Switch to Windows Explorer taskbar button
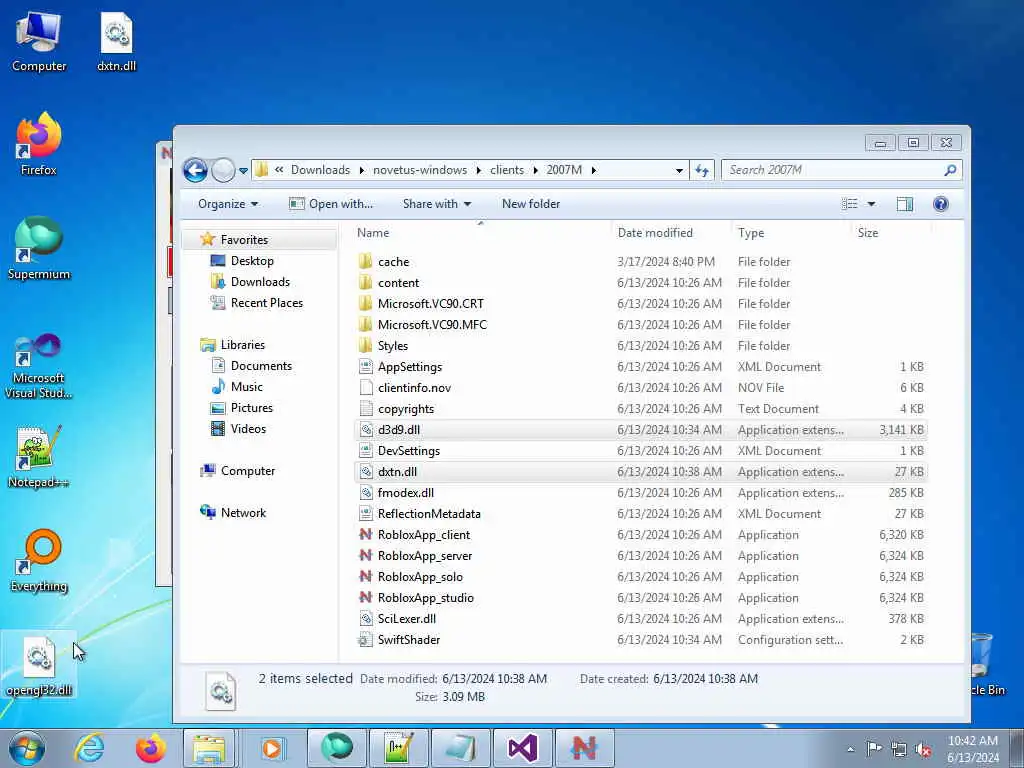Image resolution: width=1024 pixels, height=768 pixels. click(x=209, y=748)
